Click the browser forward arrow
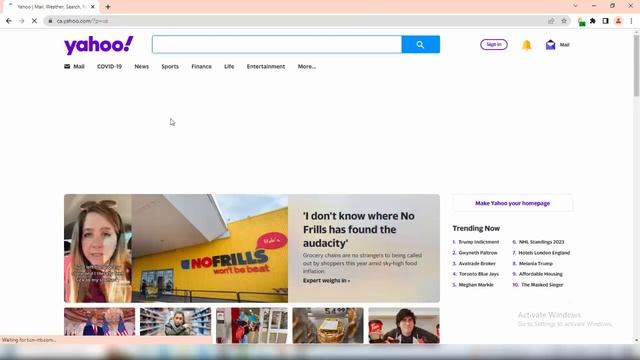 [x=22, y=21]
